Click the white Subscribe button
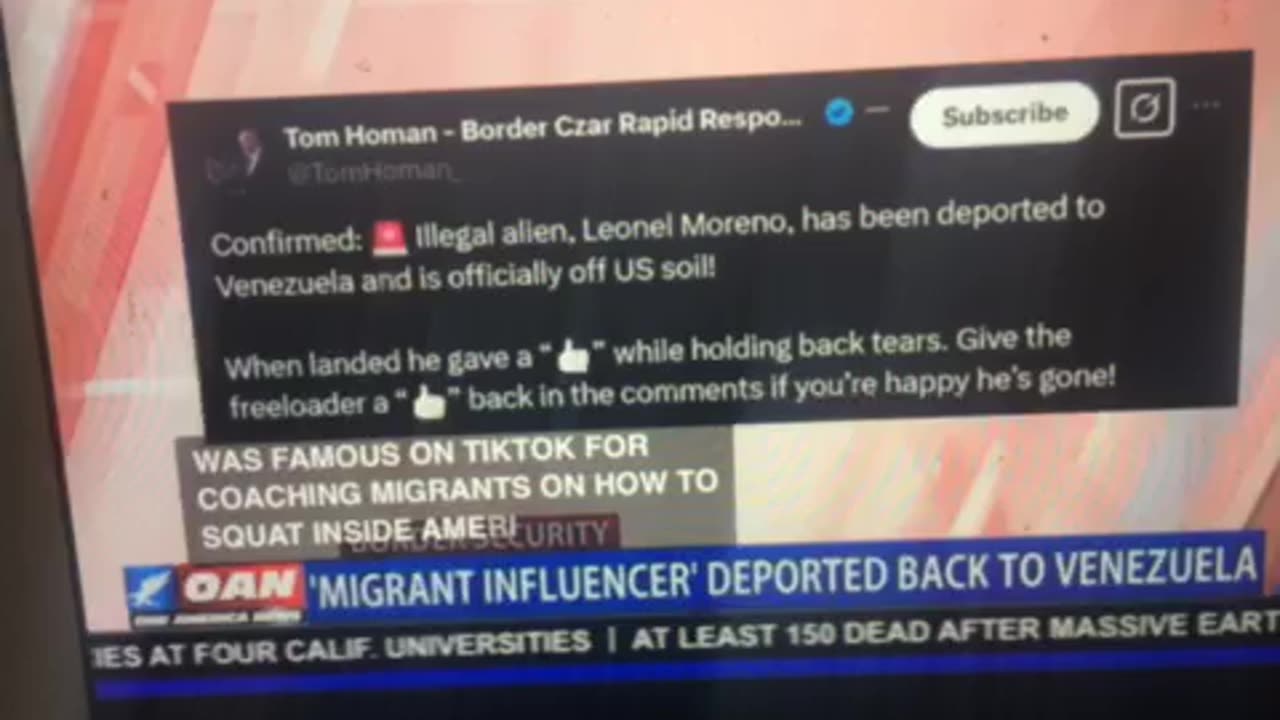Image resolution: width=1280 pixels, height=720 pixels. (1004, 115)
